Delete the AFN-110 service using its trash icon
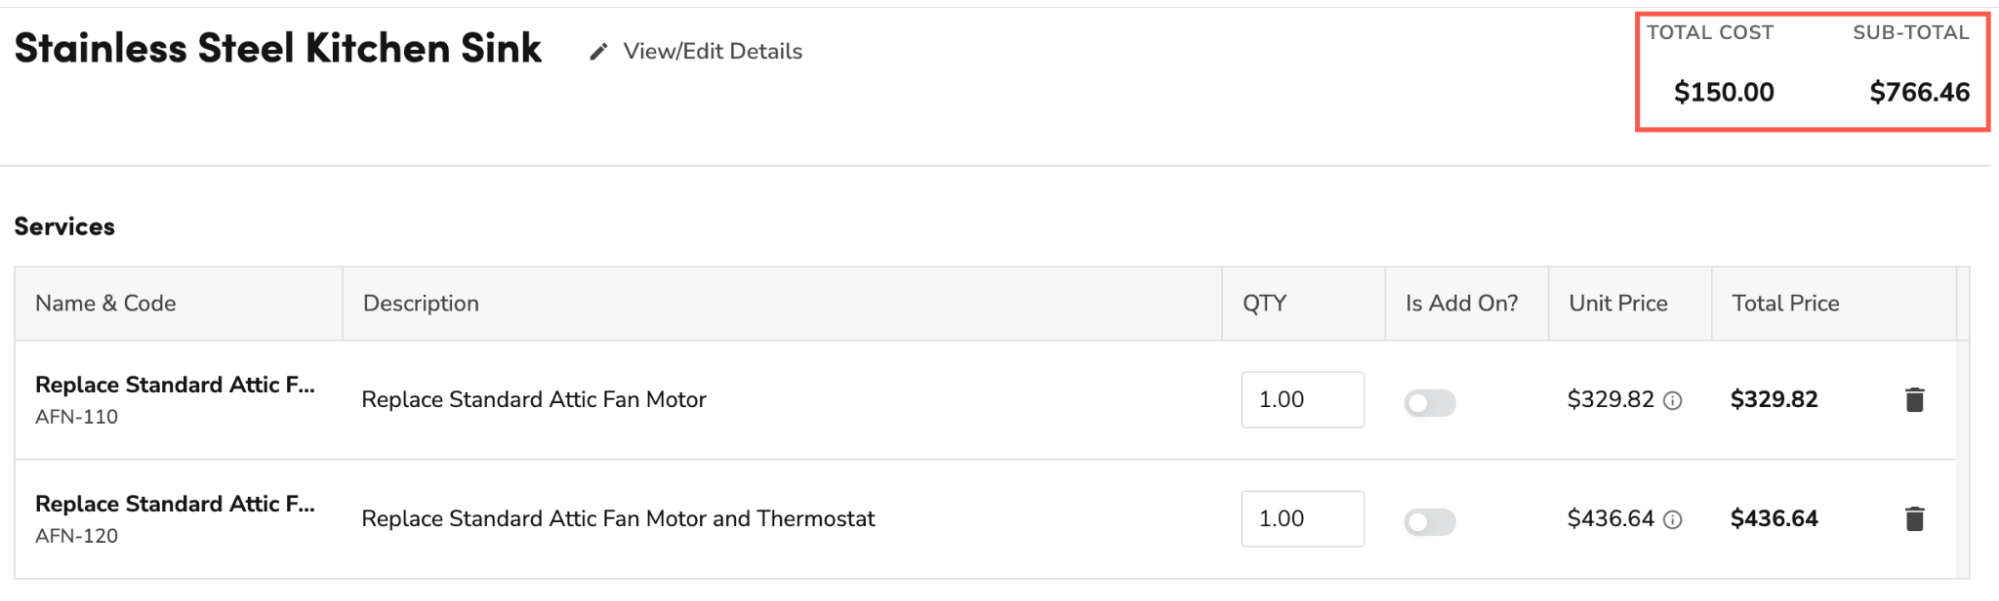The height and width of the screenshot is (601, 1999). (1913, 399)
